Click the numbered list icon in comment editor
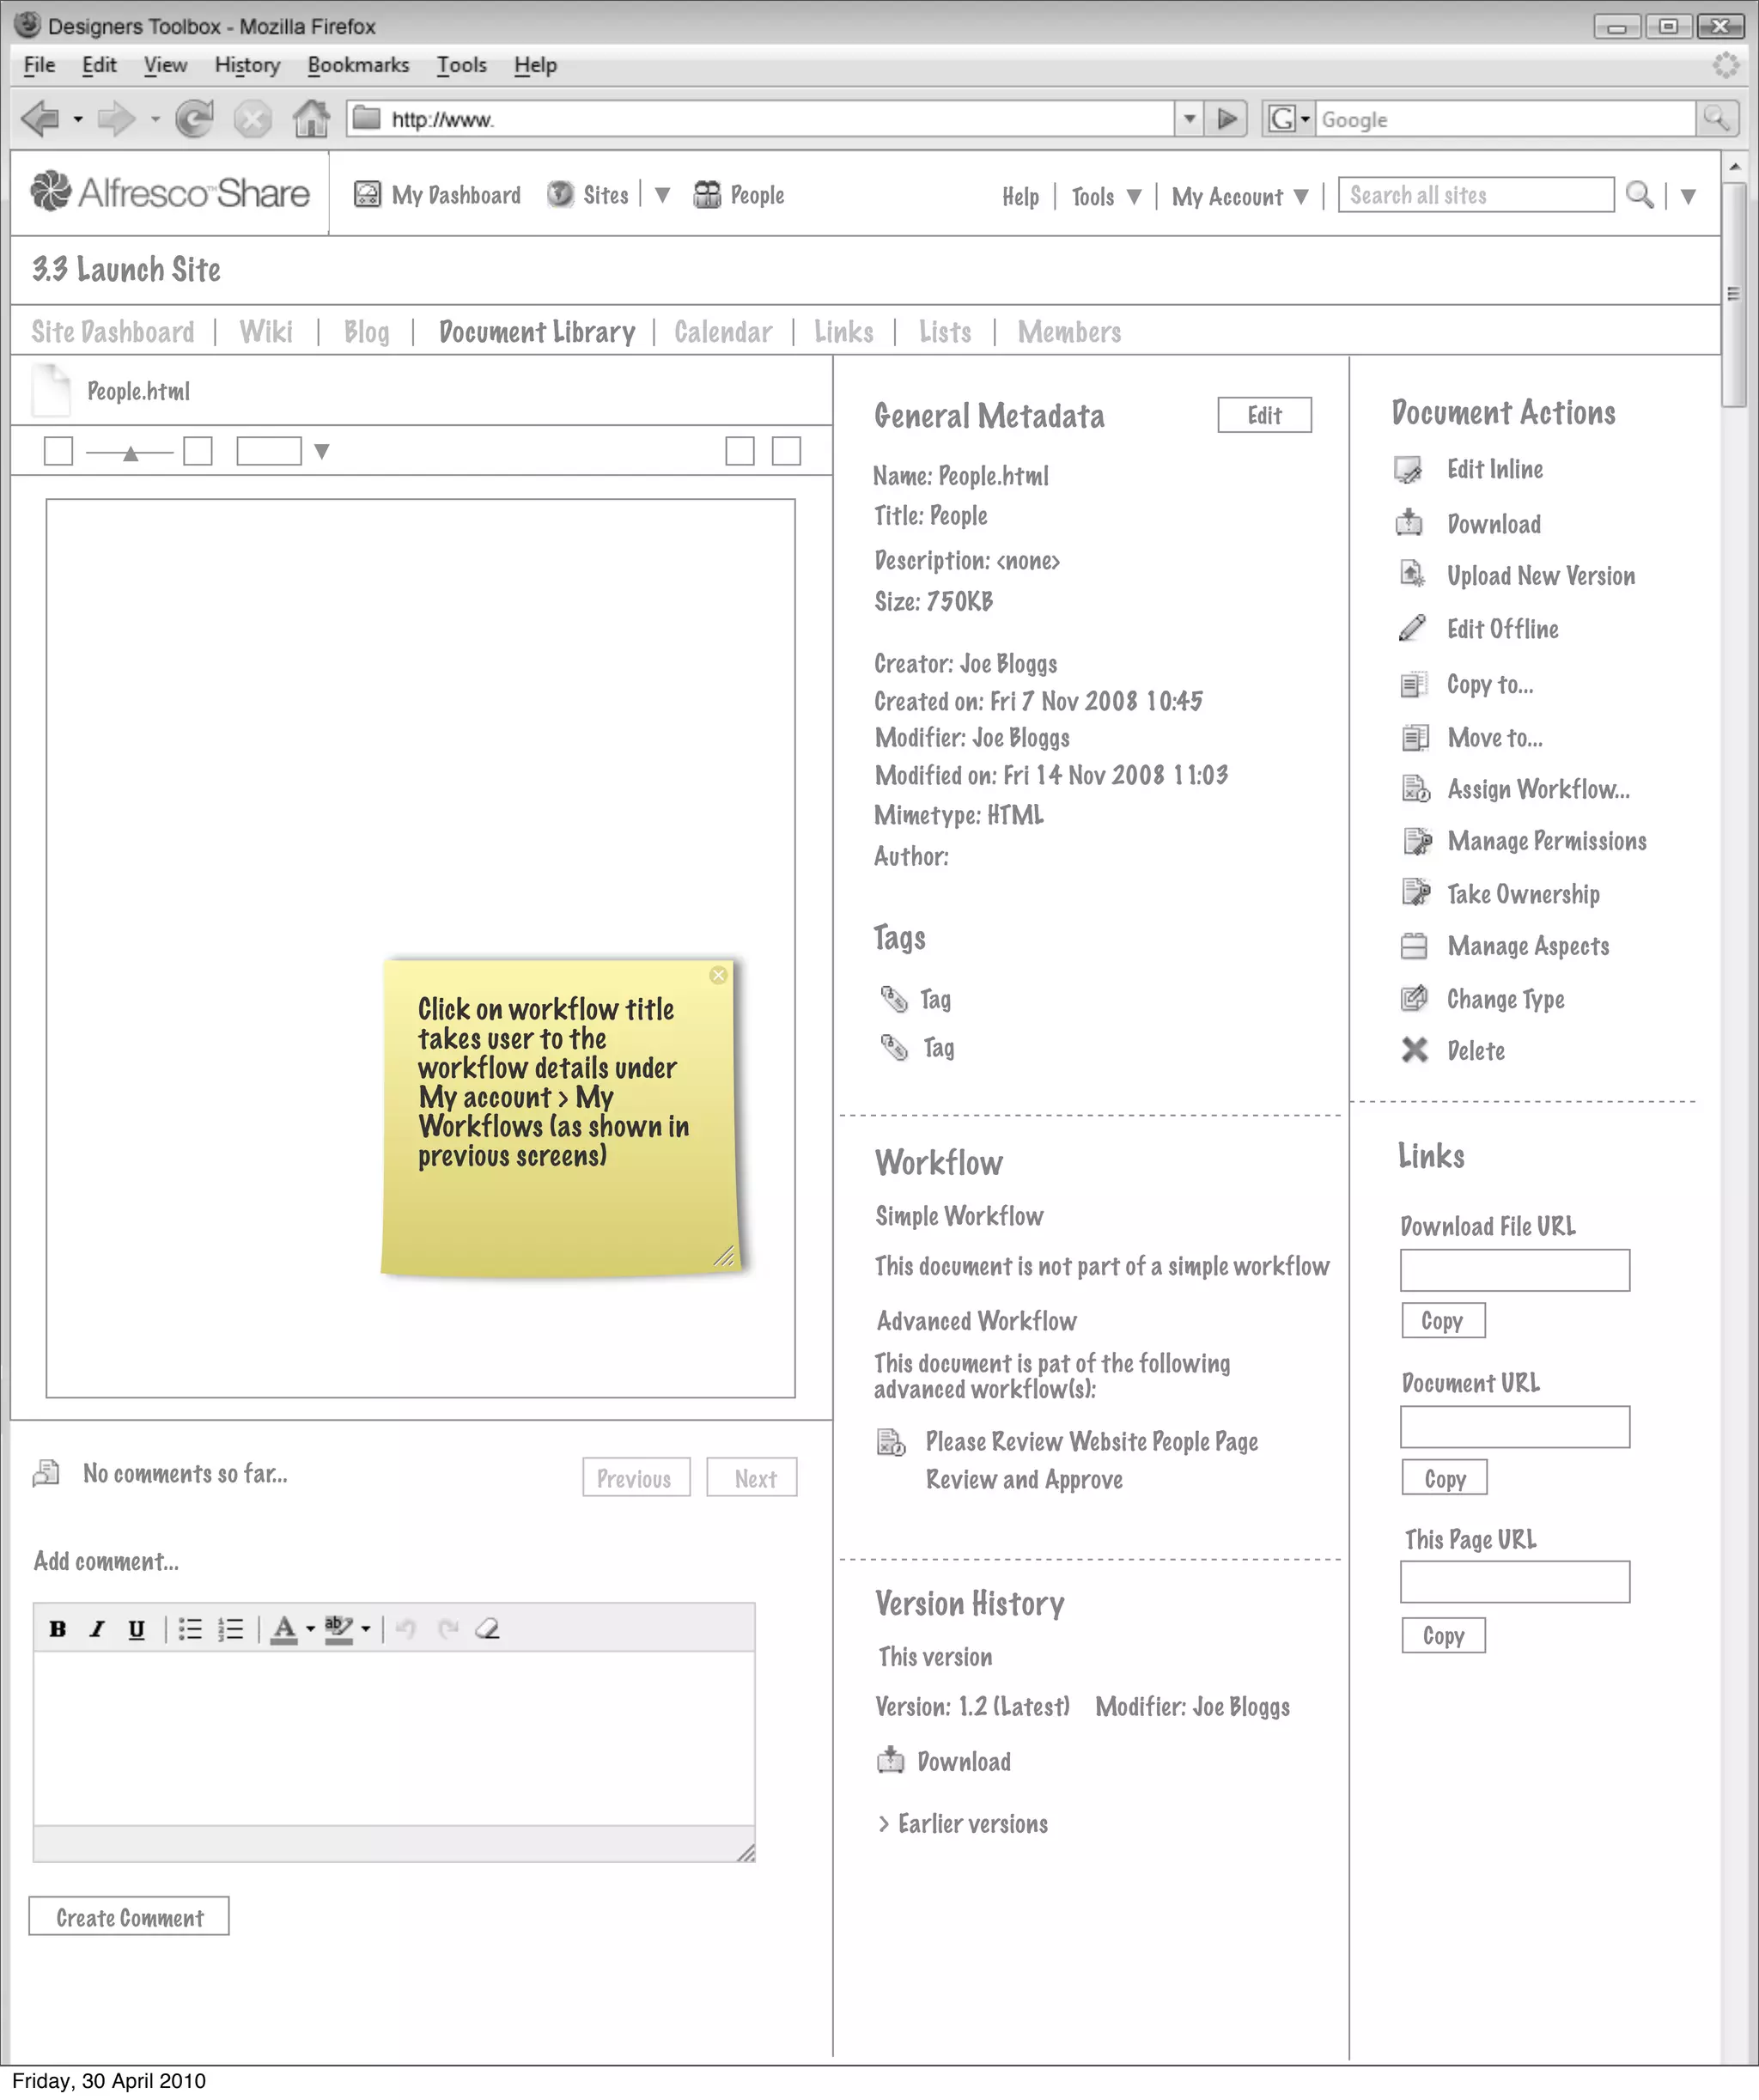Viewport: 1759px width, 2100px height. [231, 1629]
